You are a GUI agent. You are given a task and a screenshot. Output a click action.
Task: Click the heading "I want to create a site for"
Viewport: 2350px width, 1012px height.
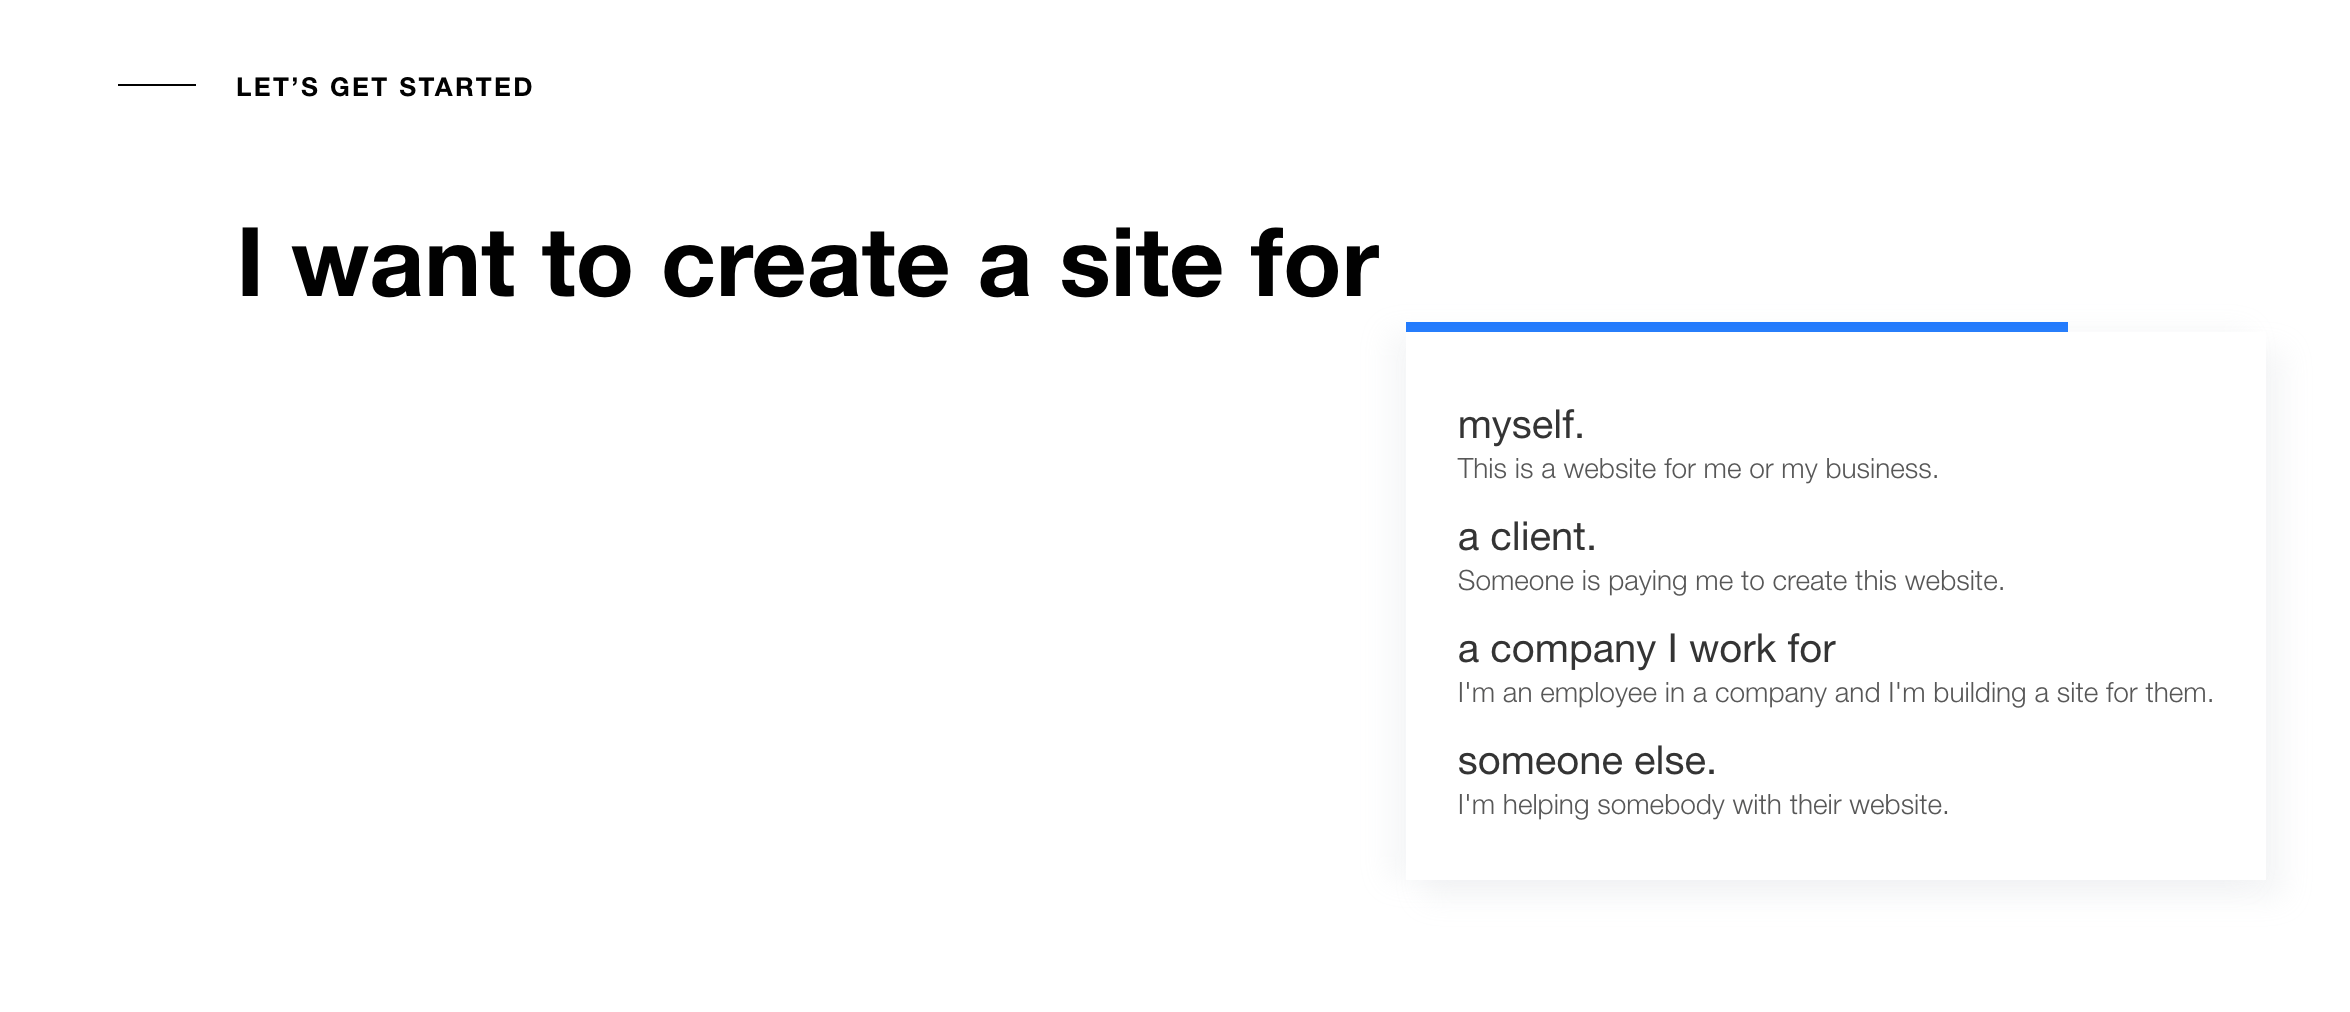808,262
